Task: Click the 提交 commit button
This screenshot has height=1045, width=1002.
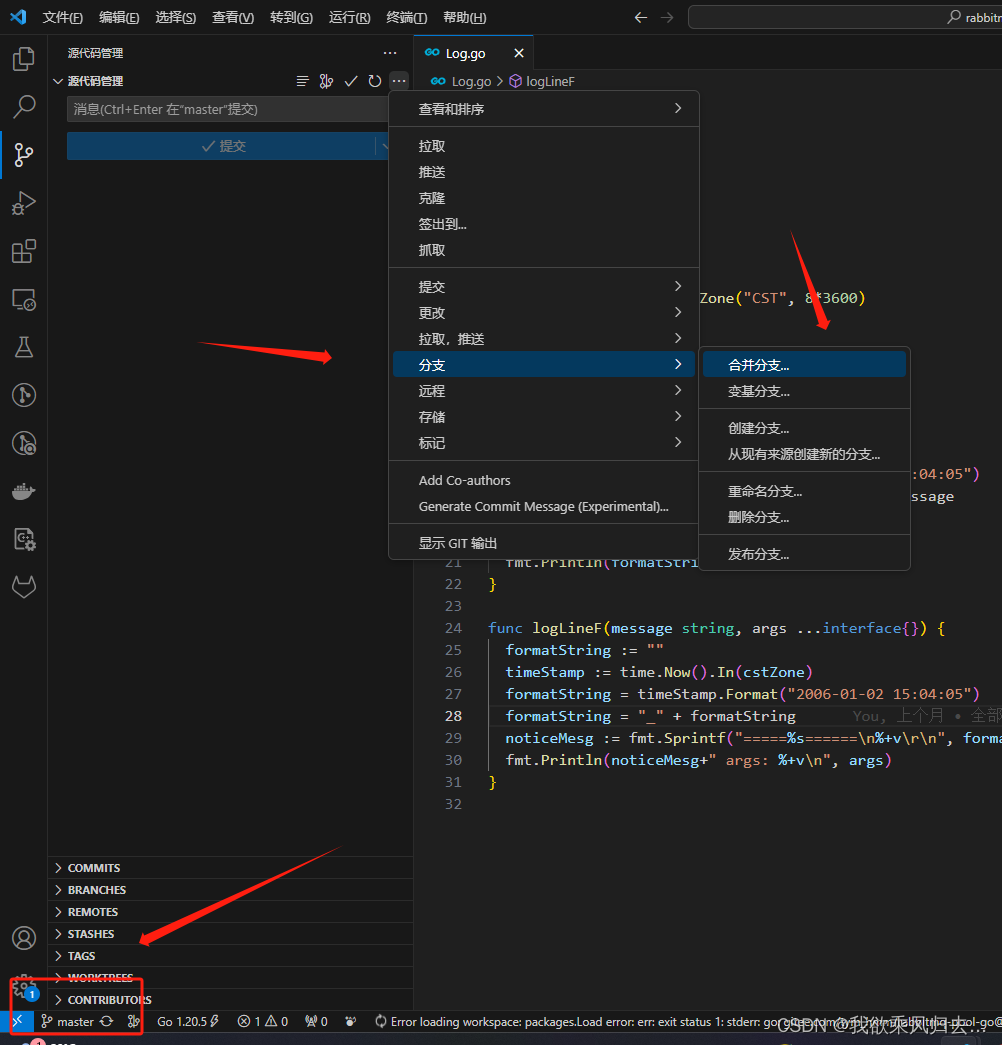Action: (x=226, y=145)
